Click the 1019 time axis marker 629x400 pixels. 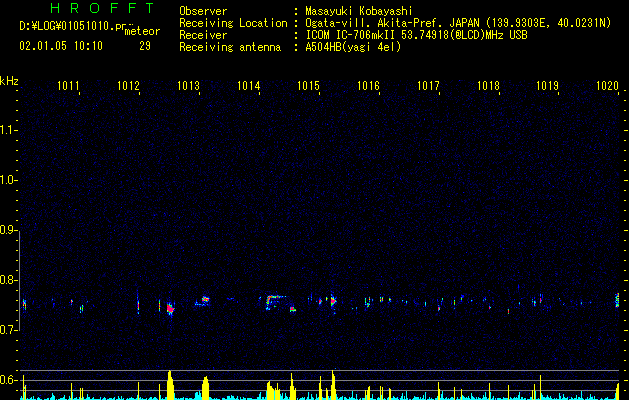tap(548, 86)
